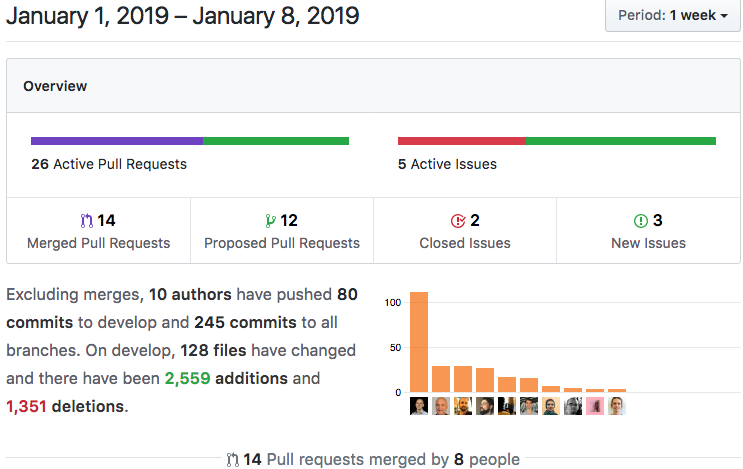Click the branch icon beside 12 proposed

coord(270,221)
